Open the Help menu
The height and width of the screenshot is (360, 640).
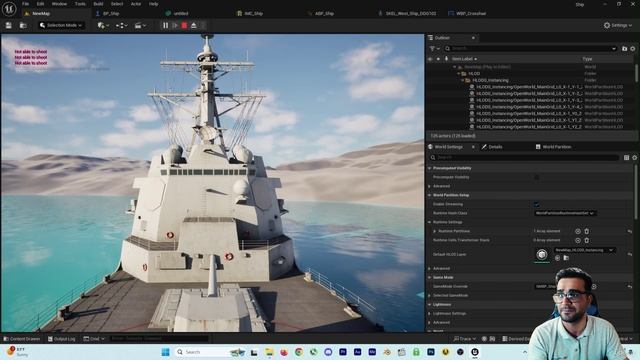153,4
